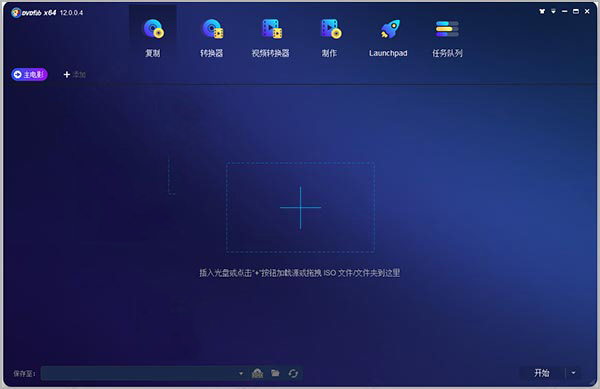Close the DVDFab window
The image size is (600, 389).
click(x=587, y=11)
